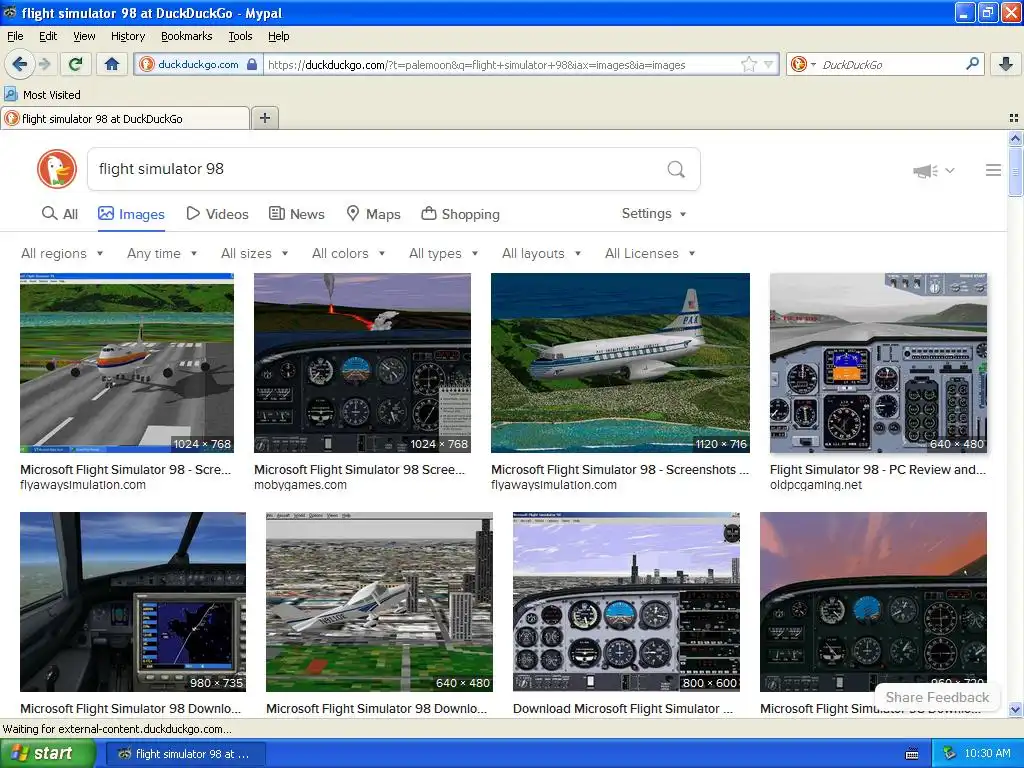Open a new tab with plus button
The height and width of the screenshot is (768, 1024).
[x=264, y=118]
